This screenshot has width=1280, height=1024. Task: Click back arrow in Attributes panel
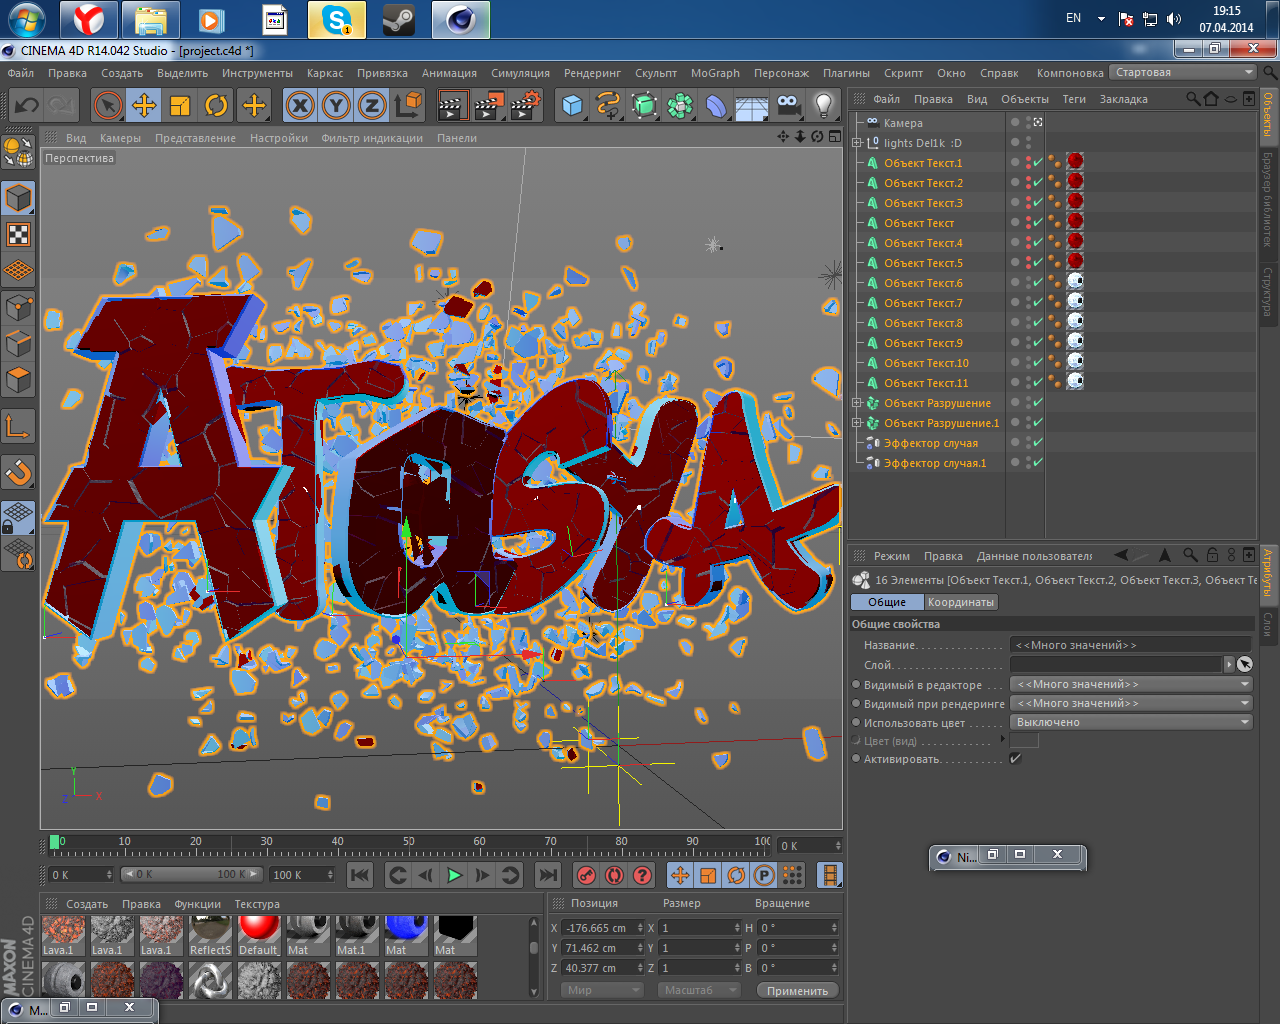pyautogui.click(x=1121, y=555)
